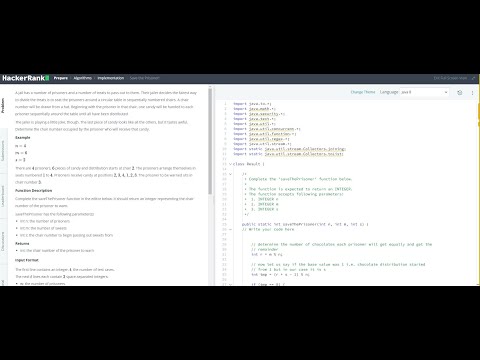Viewport: 480px width, 360px height.
Task: Open the Prepare breadcrumb link
Action: point(61,78)
